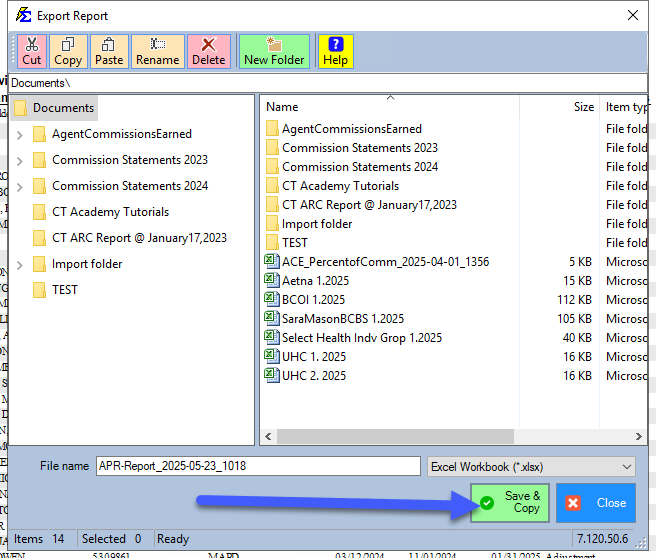The image size is (656, 558).
Task: Click AgentCommissionsEarned folder icon in file list
Action: (272, 128)
